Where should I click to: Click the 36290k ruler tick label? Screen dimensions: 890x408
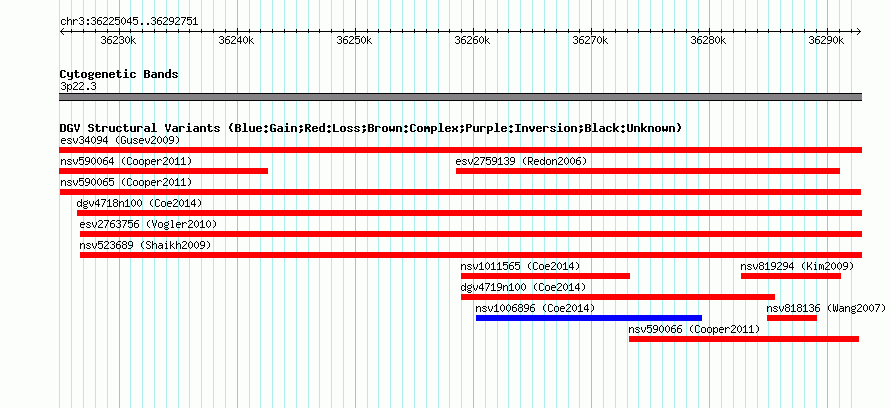[826, 40]
